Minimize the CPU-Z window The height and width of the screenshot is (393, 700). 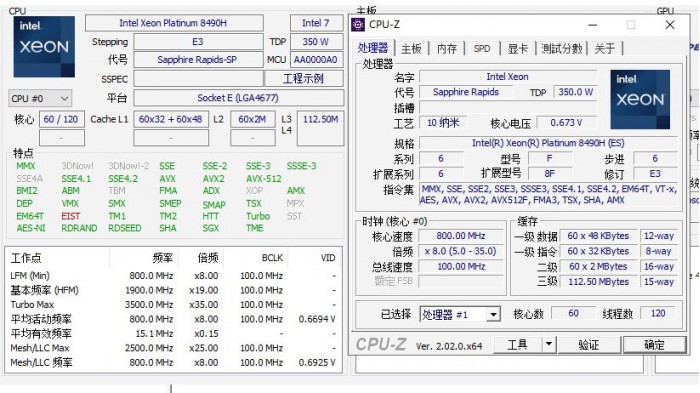[x=592, y=25]
